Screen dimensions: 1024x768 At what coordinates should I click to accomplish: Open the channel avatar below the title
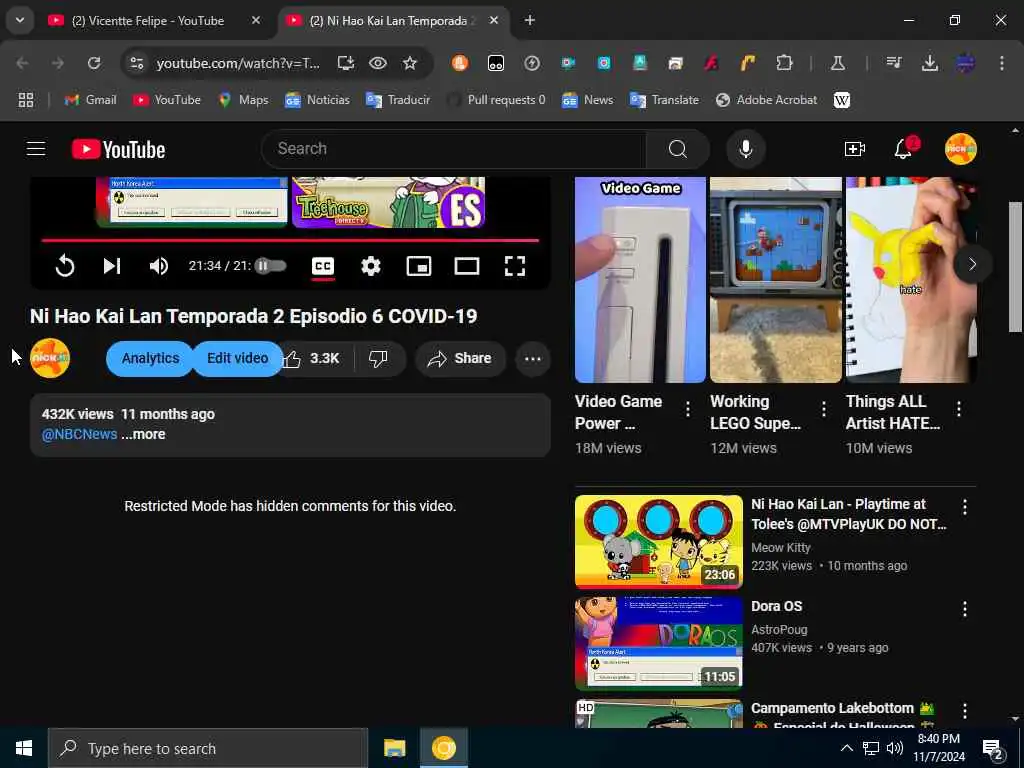[x=50, y=358]
